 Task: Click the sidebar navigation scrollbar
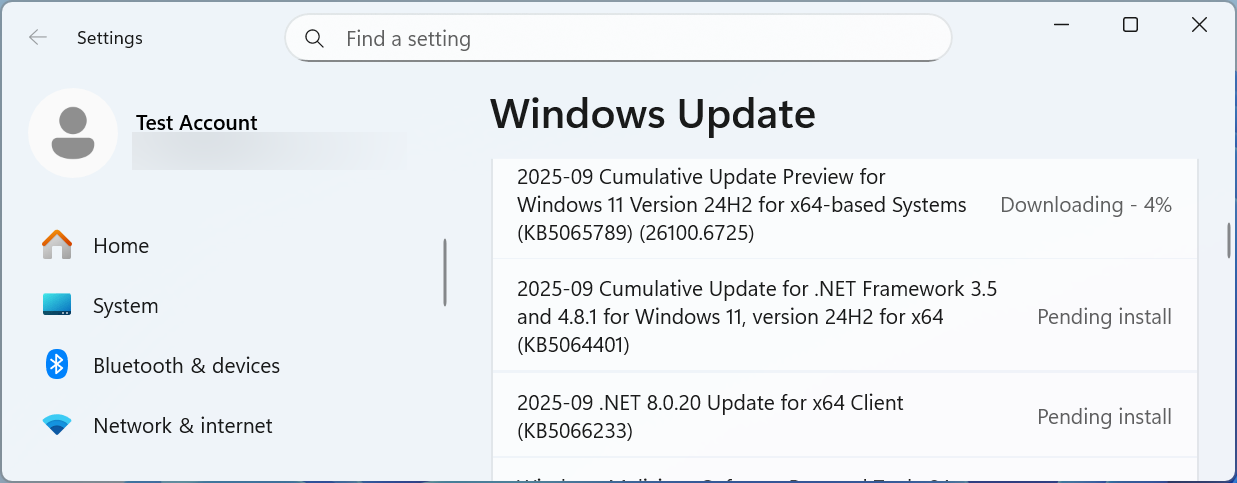point(445,272)
